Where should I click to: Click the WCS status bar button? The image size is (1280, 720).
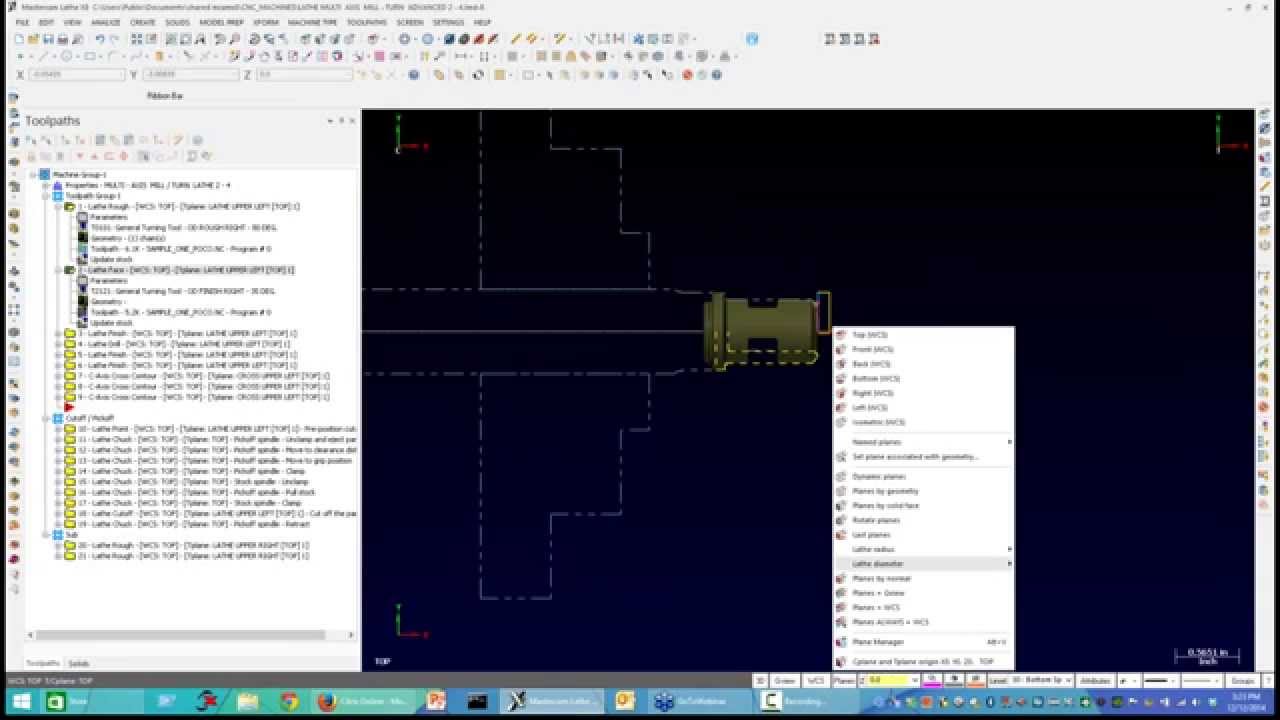(816, 680)
